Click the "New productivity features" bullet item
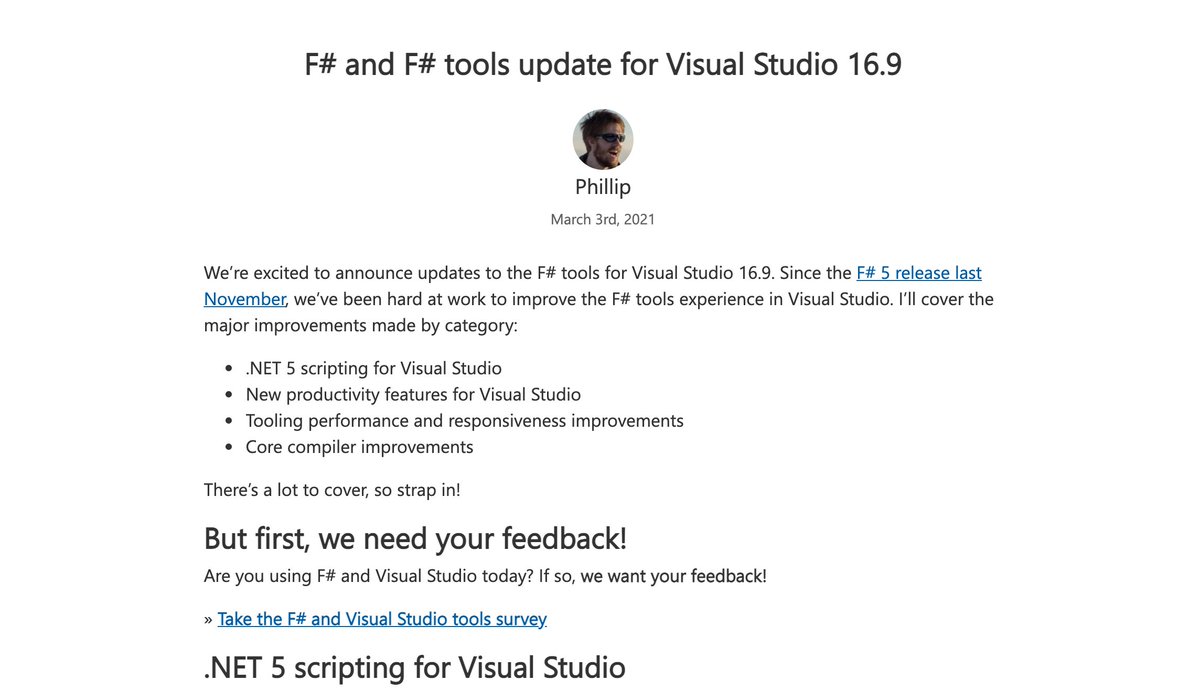The image size is (1200, 691). pyautogui.click(x=413, y=394)
